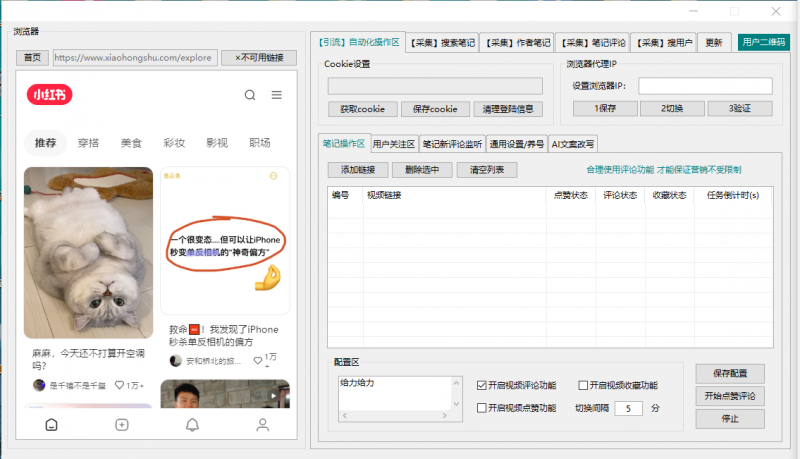800x459 pixels.
Task: Click the search magnifier icon in Xiaohongshu
Action: coord(250,96)
